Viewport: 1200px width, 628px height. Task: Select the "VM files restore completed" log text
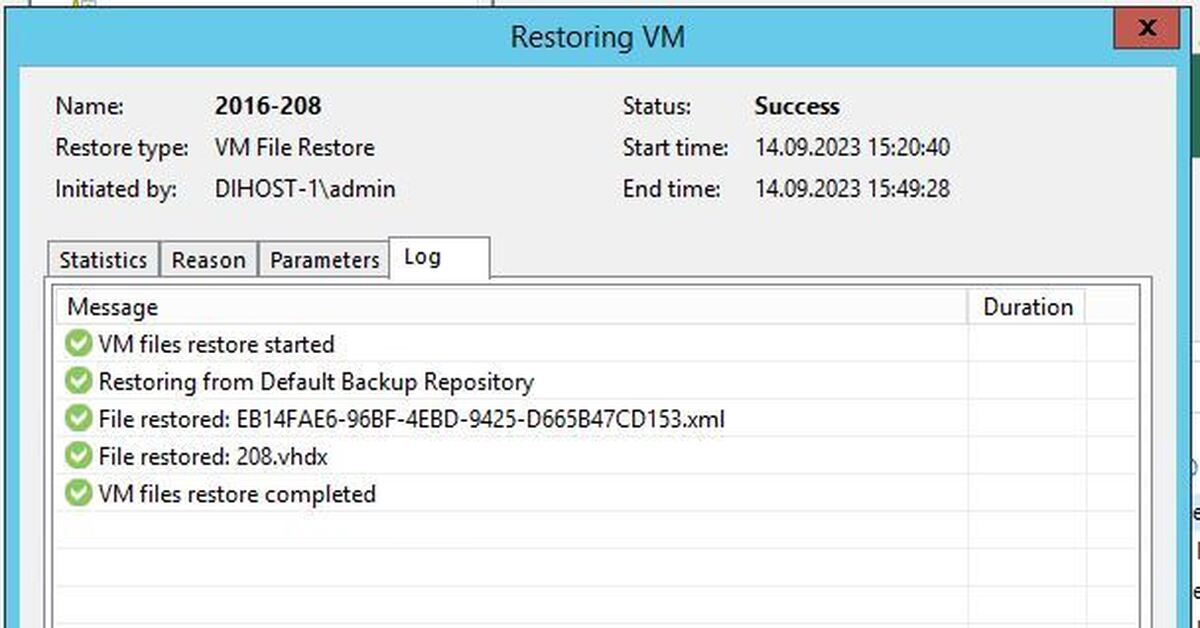[x=237, y=493]
